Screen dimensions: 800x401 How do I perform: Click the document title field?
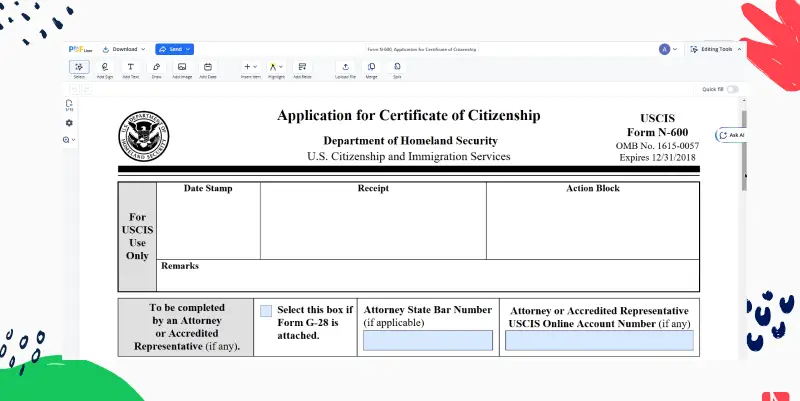coord(422,49)
